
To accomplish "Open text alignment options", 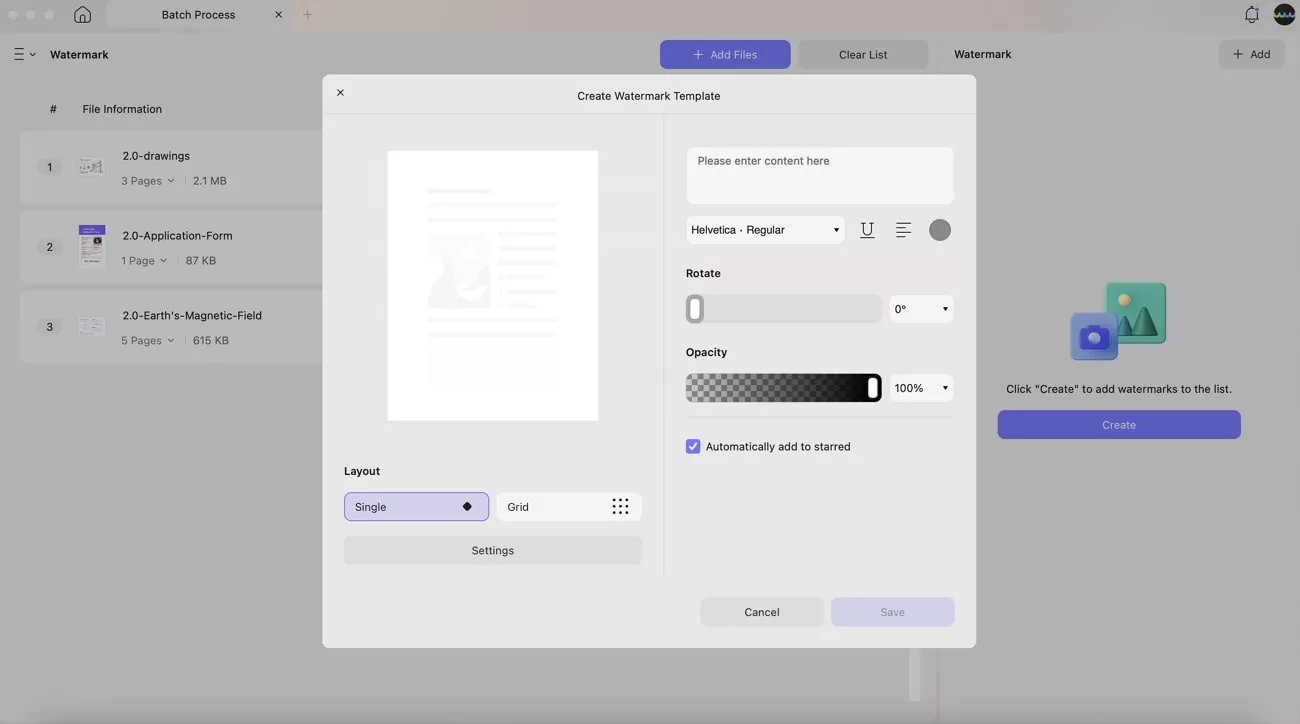I will click(903, 230).
